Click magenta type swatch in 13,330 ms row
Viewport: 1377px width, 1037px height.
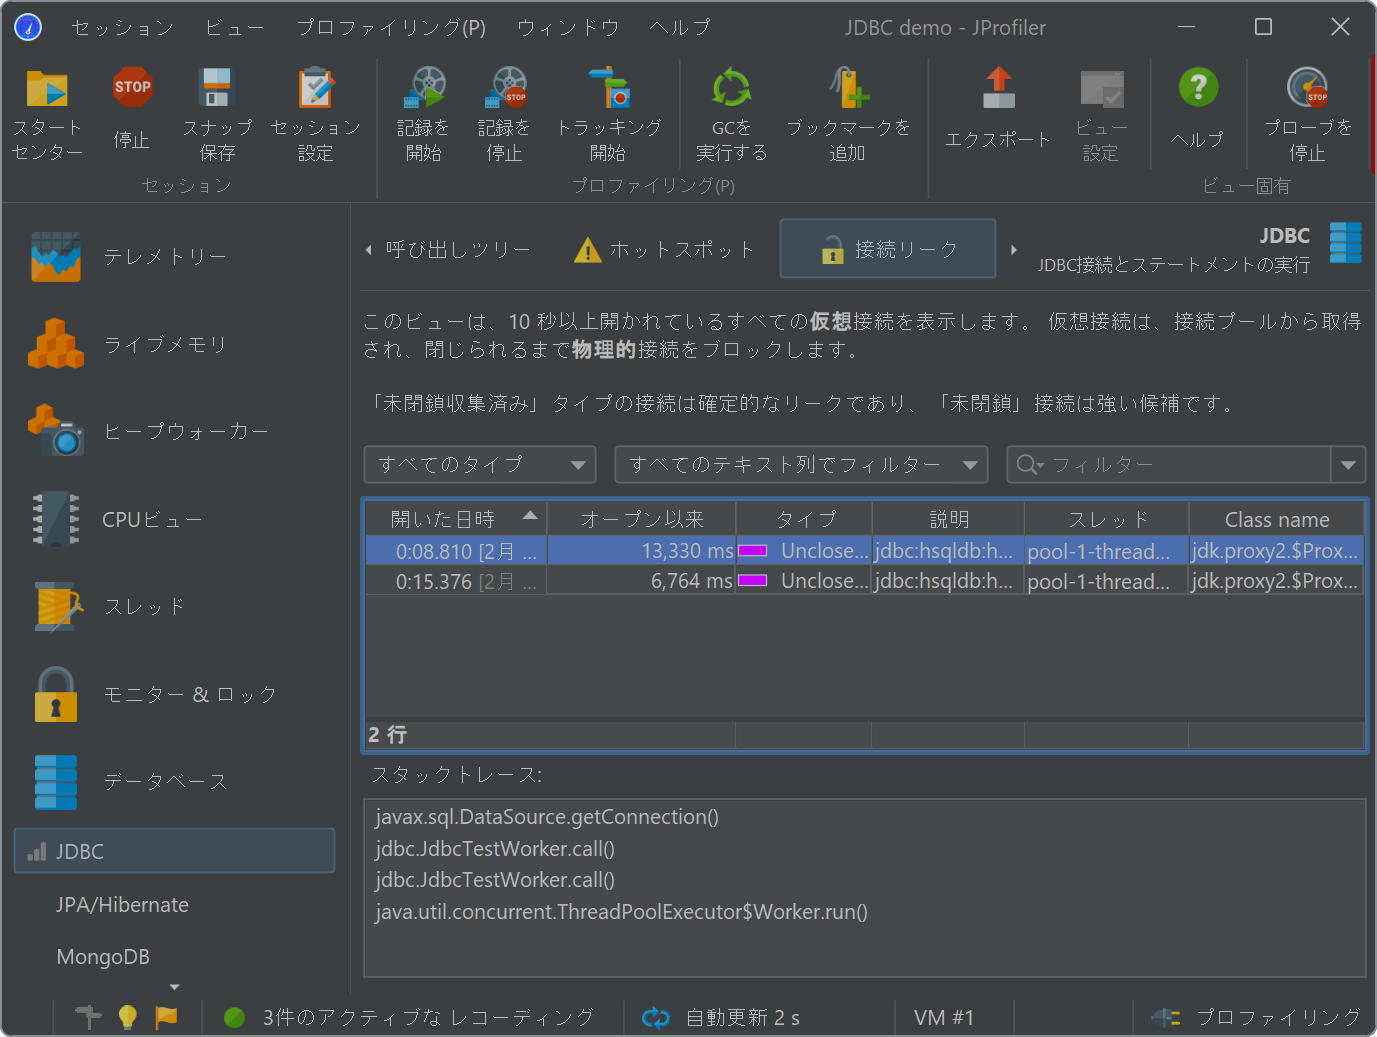pyautogui.click(x=752, y=551)
